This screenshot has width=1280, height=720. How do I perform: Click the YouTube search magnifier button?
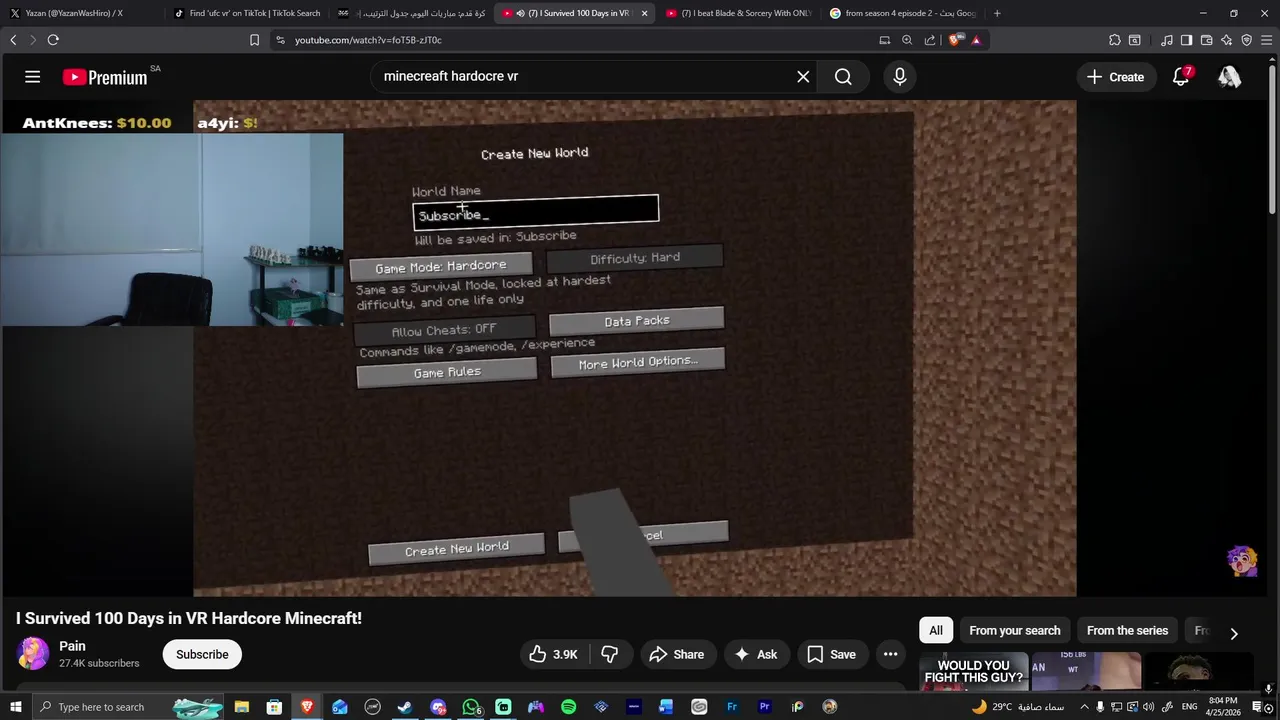tap(843, 77)
